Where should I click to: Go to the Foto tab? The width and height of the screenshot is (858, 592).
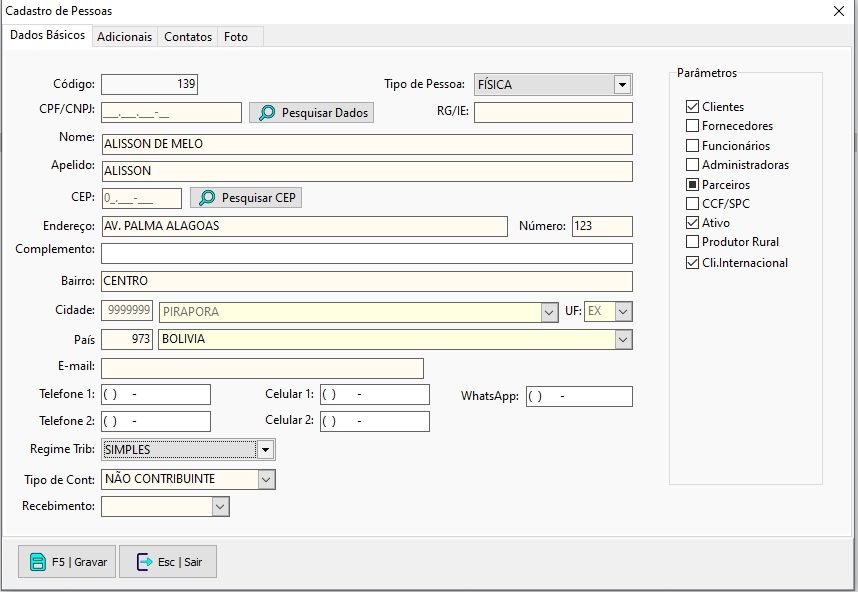coord(236,37)
